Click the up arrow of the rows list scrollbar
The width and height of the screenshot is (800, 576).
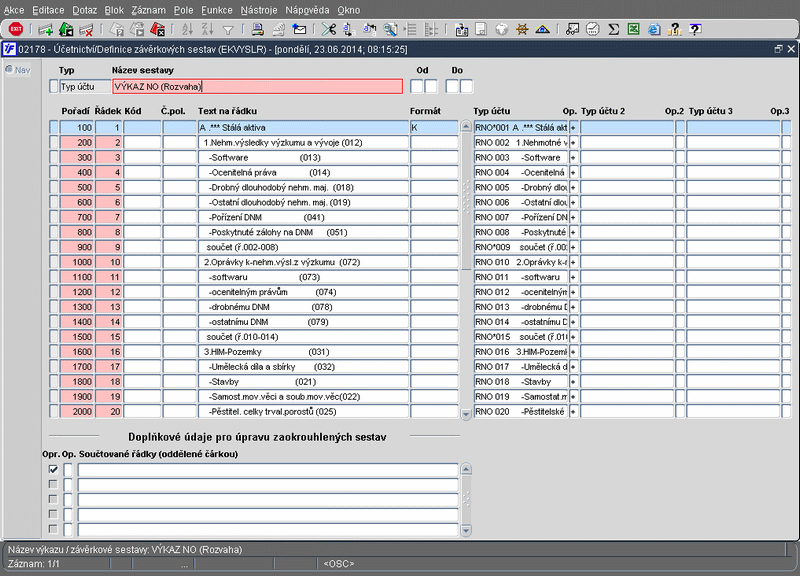pos(466,127)
